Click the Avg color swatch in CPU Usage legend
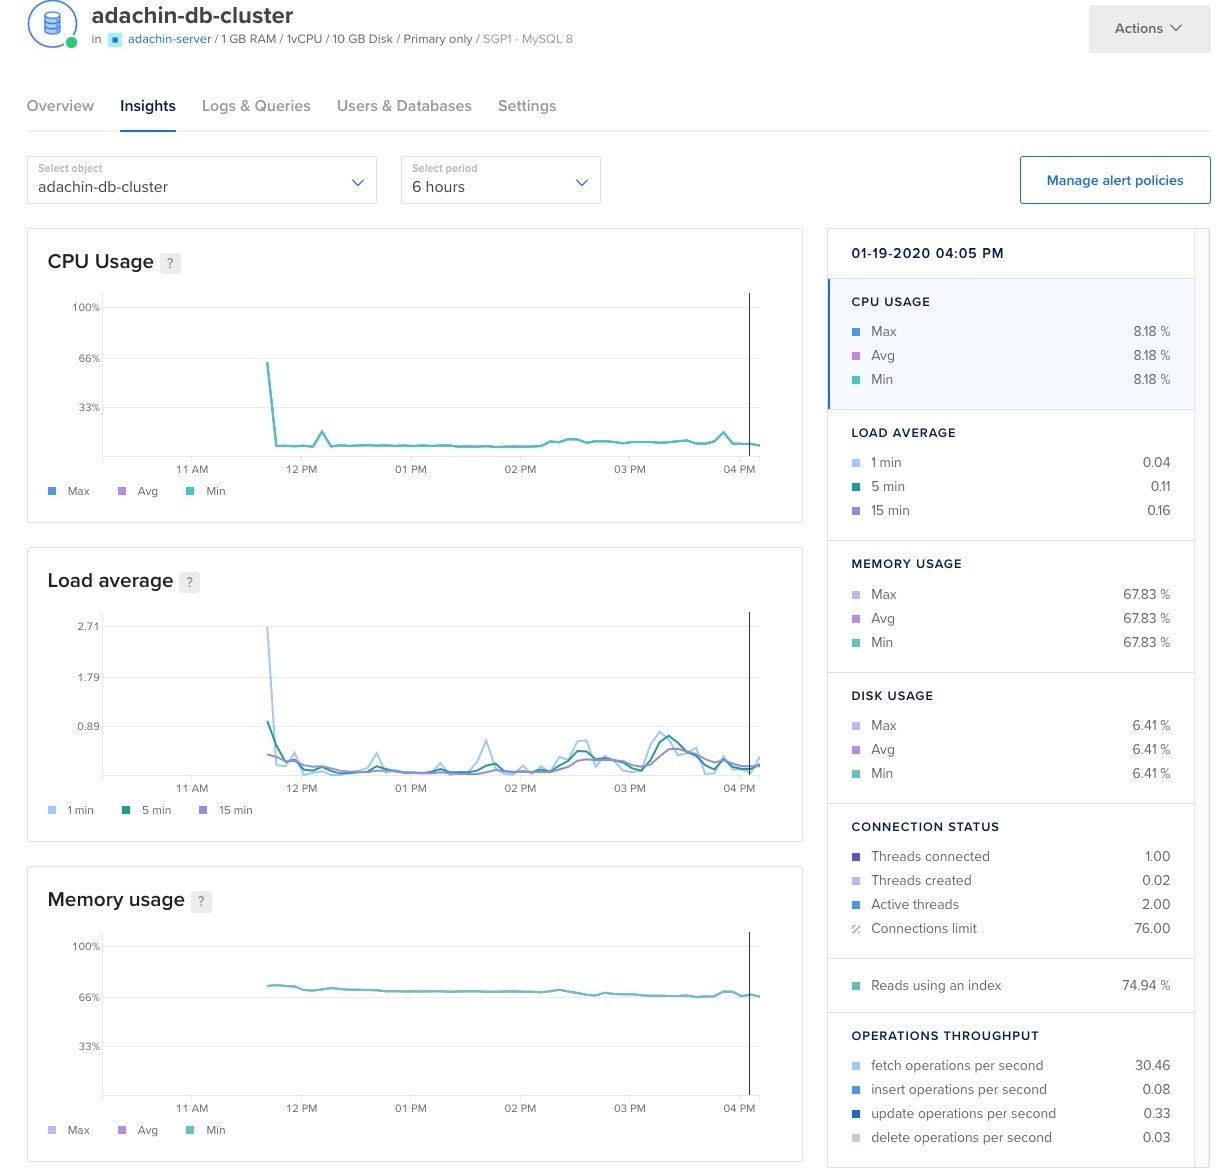The image size is (1226, 1169). point(122,491)
